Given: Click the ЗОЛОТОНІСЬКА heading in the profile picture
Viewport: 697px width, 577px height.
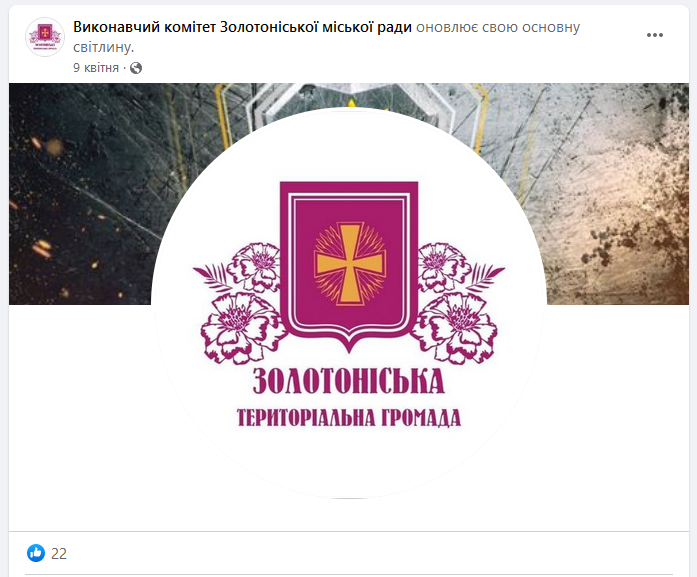Looking at the screenshot, I should (x=349, y=381).
